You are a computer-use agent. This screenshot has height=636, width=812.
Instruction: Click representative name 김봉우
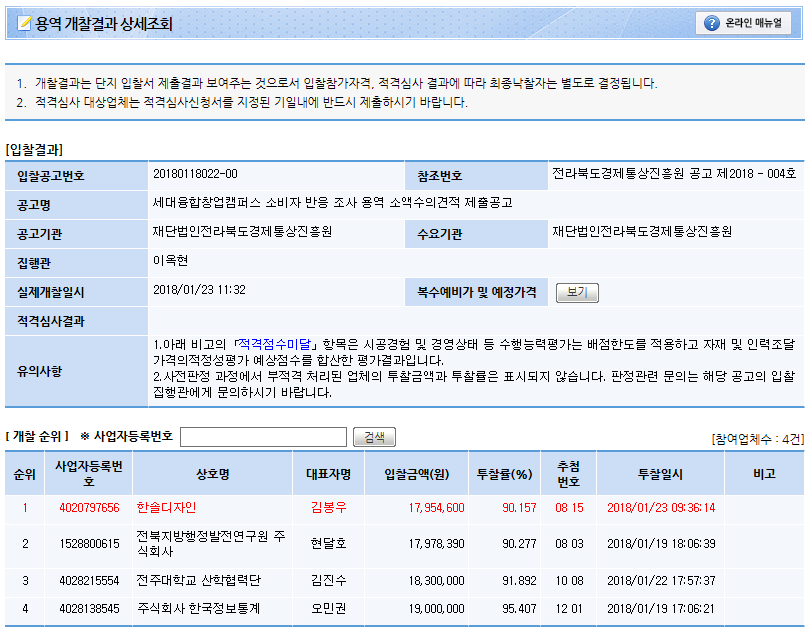(328, 508)
